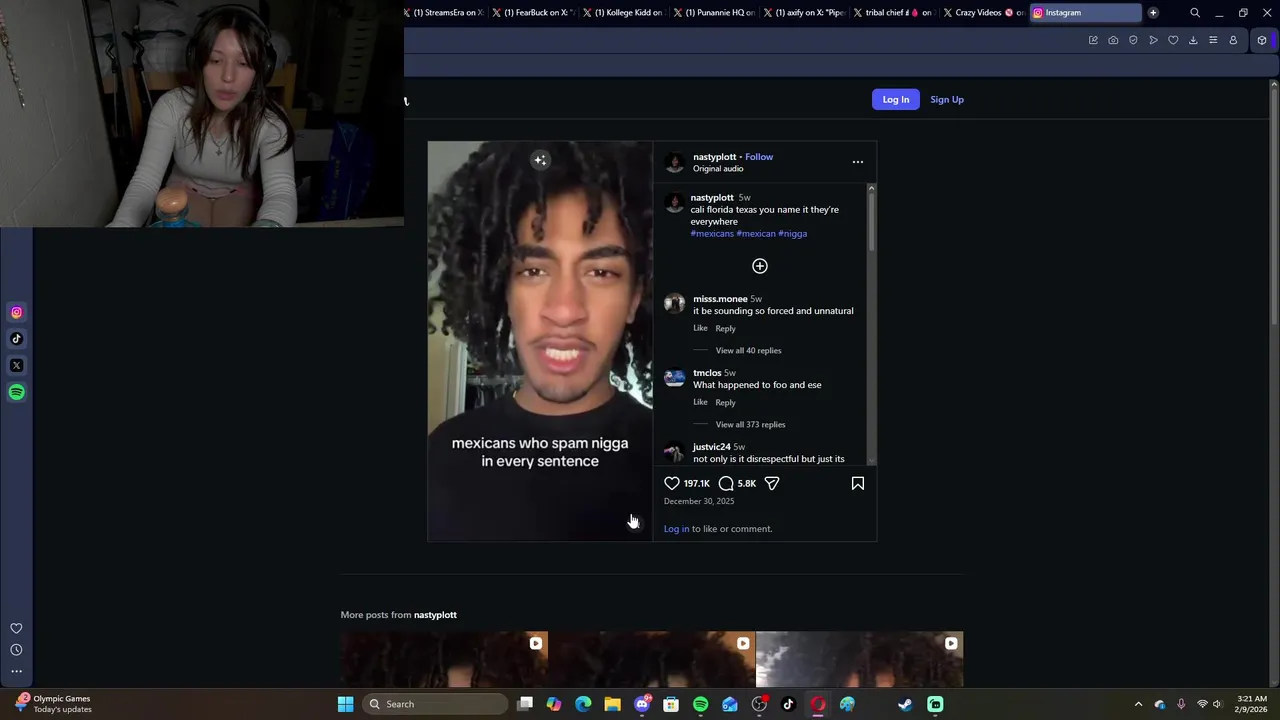Switch to the StreamsEra on X tab
Image resolution: width=1280 pixels, height=720 pixels.
tap(444, 13)
